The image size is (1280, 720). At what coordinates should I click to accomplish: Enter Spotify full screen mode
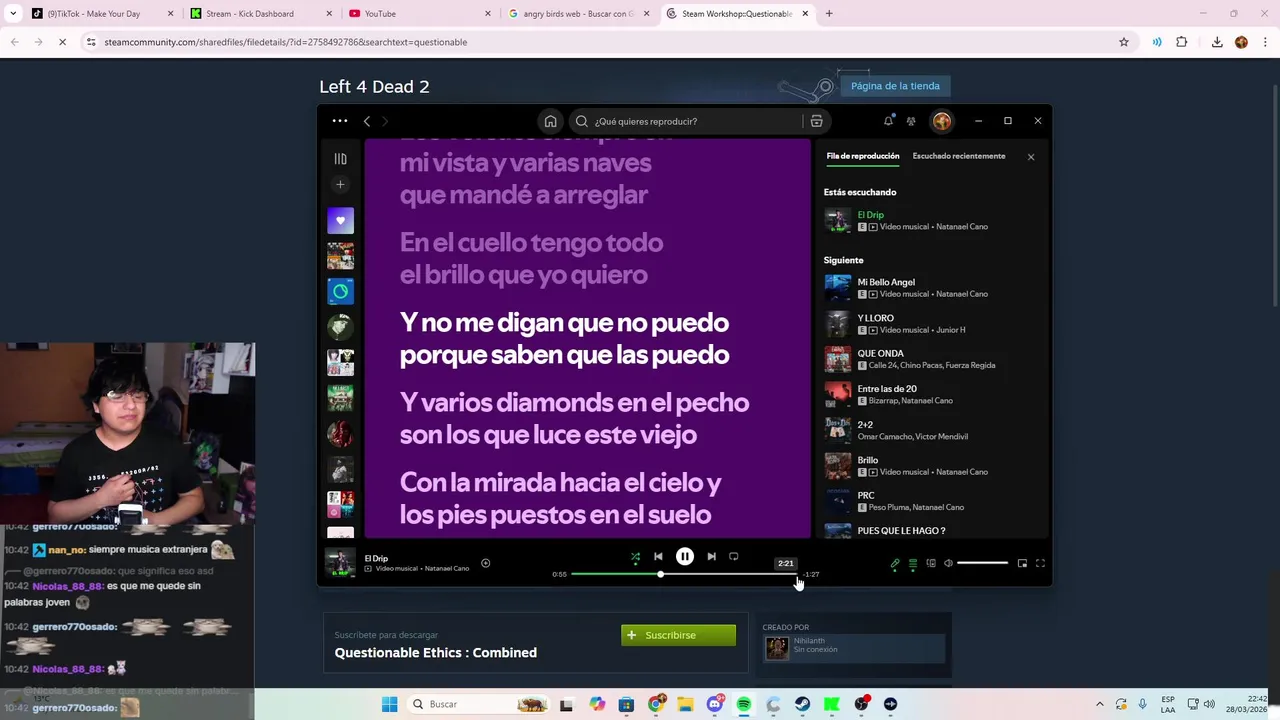[x=1040, y=563]
